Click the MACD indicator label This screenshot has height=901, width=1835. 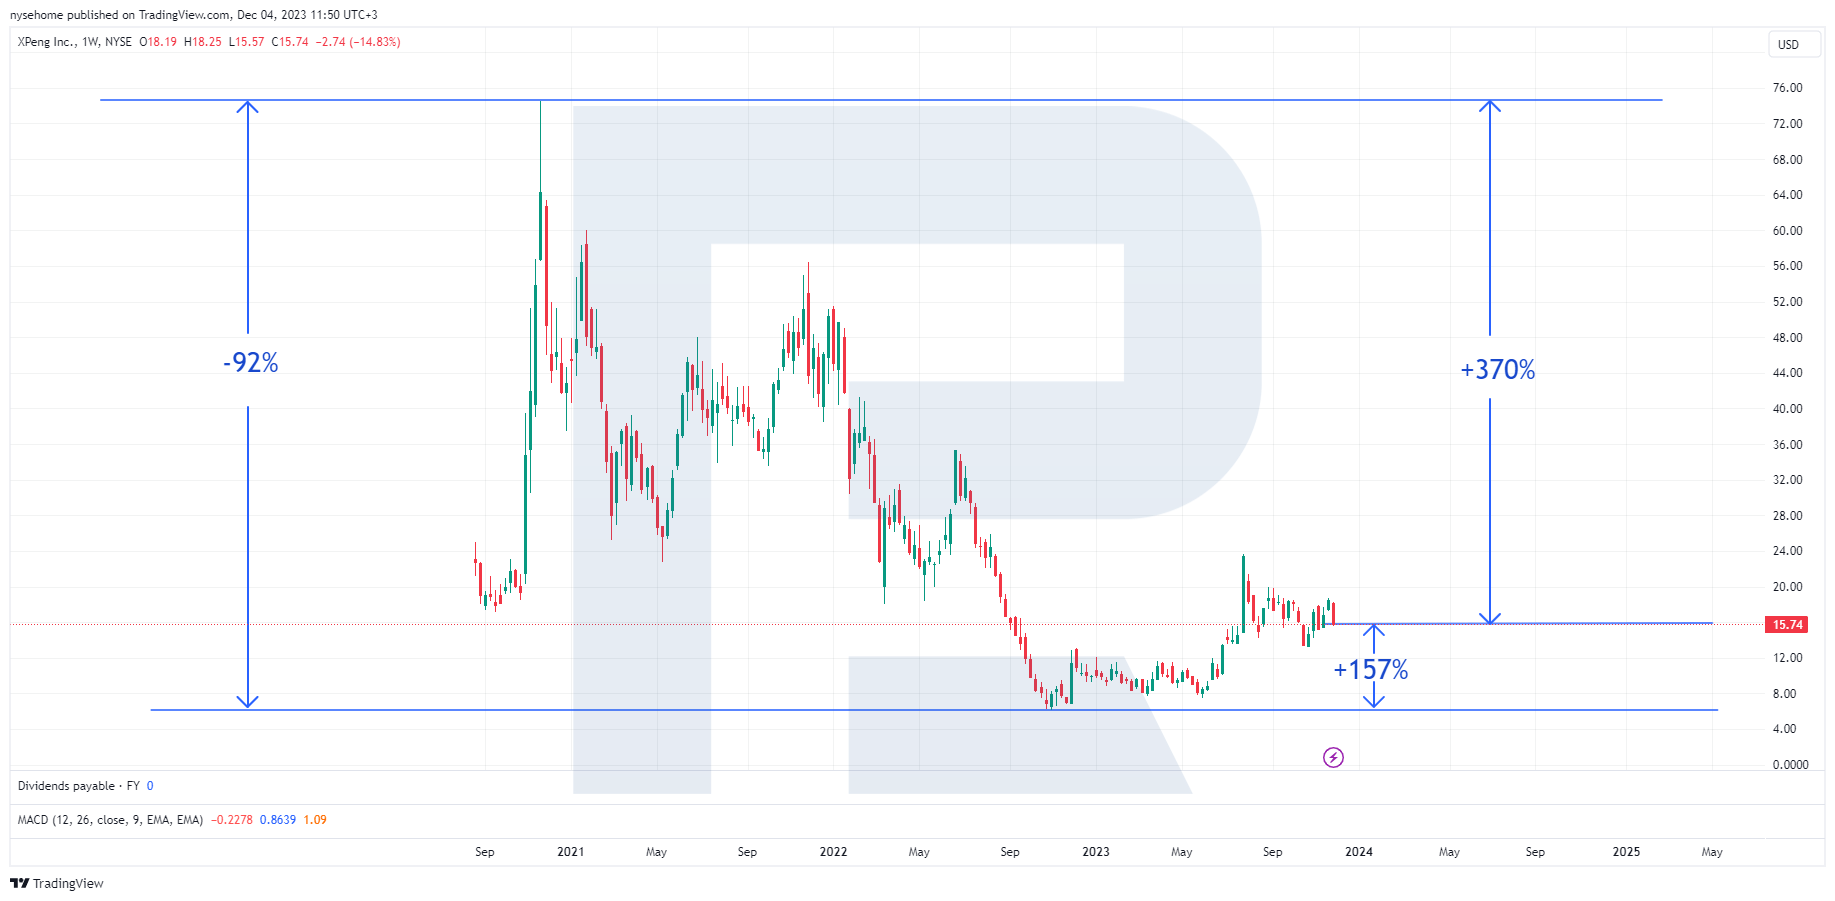pos(110,820)
